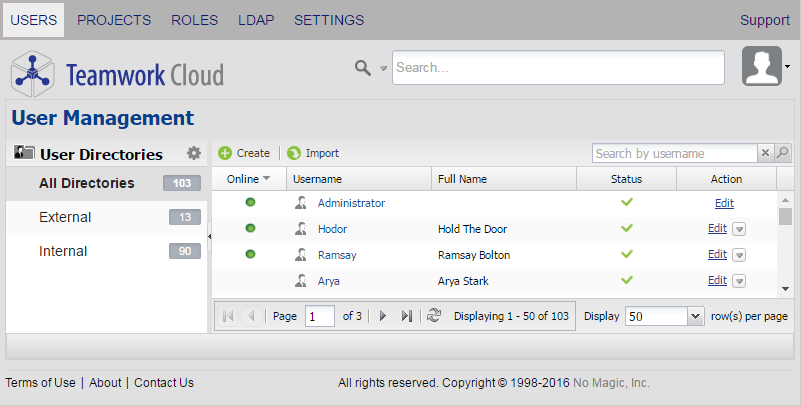Refresh the user list
The image size is (801, 406).
click(434, 316)
